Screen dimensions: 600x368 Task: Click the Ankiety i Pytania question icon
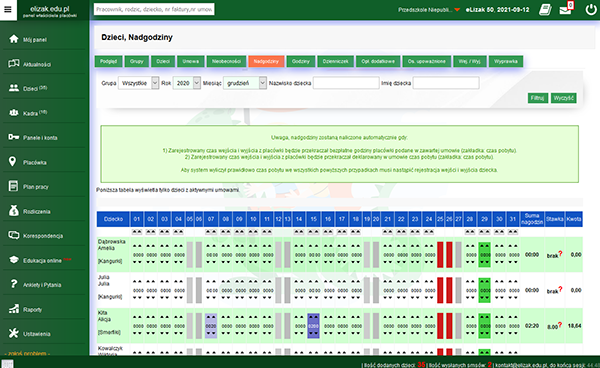click(x=13, y=284)
